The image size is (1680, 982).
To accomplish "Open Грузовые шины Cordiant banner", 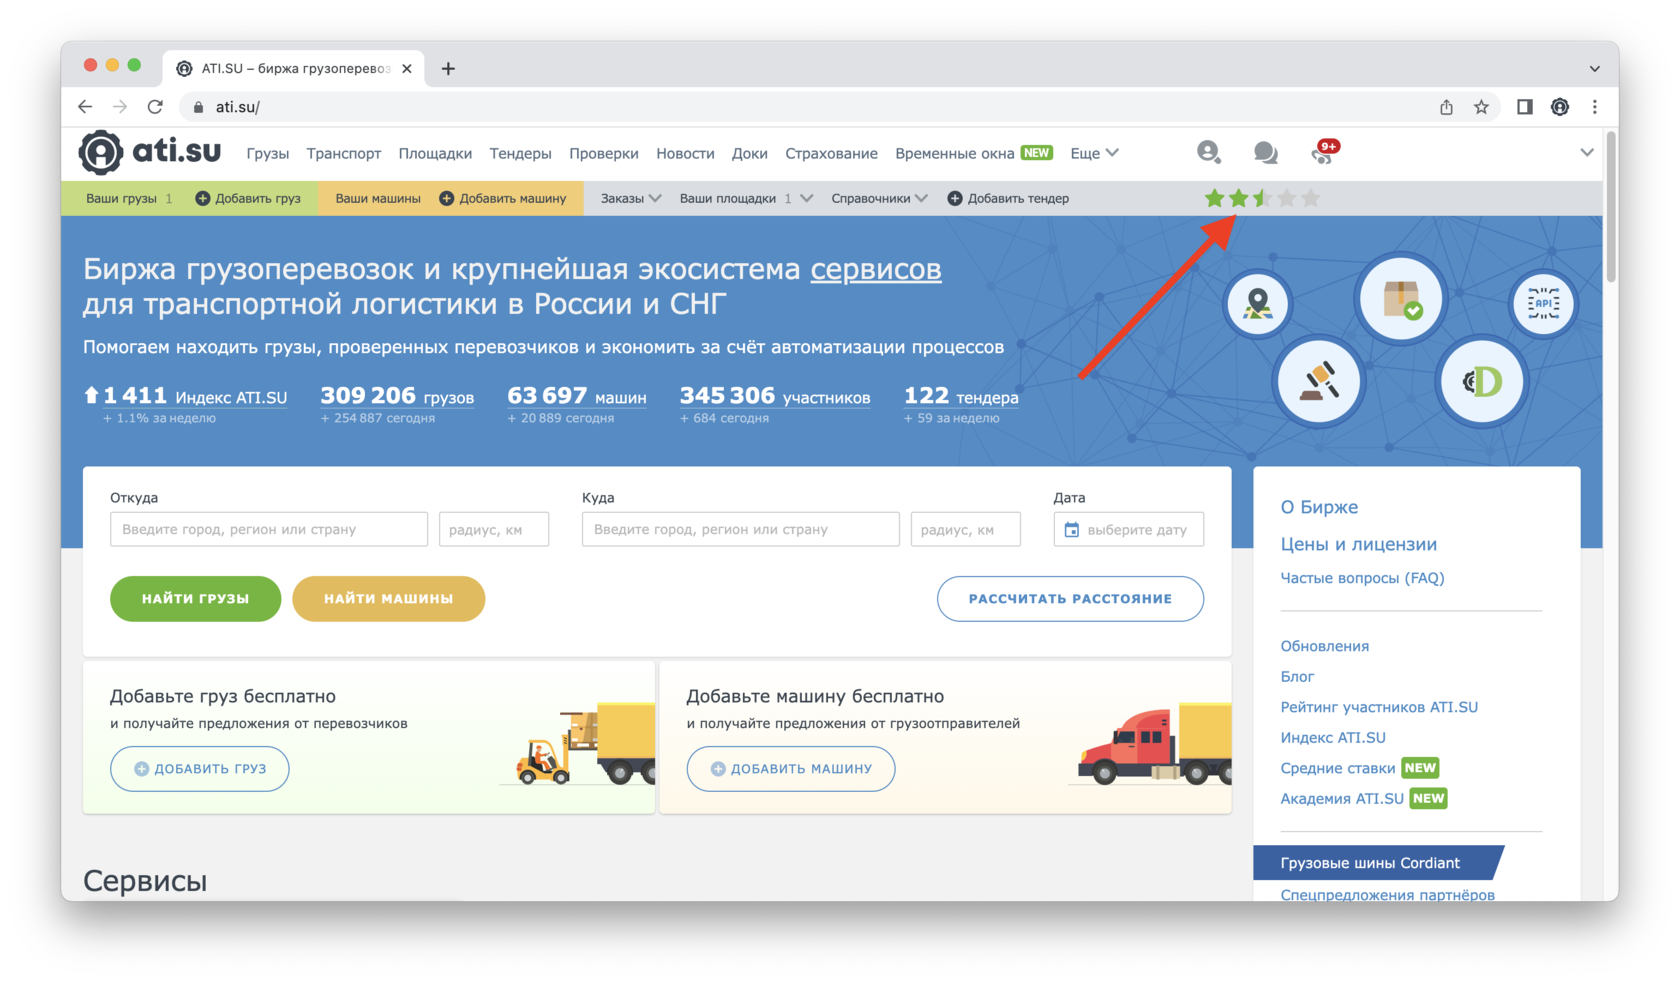I will tap(1378, 862).
